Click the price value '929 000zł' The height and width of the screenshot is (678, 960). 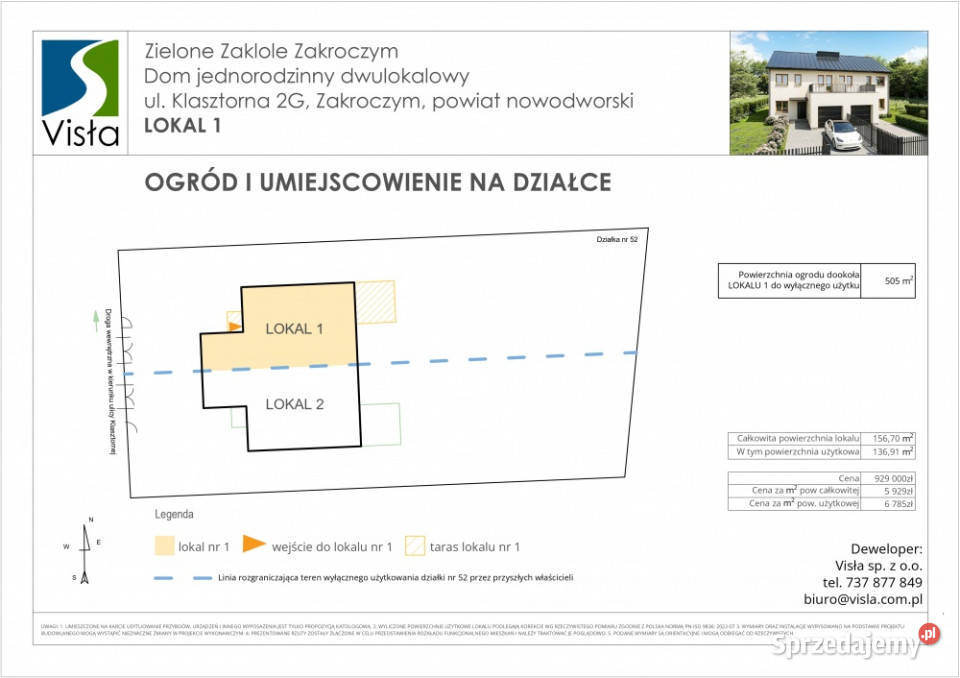point(894,478)
